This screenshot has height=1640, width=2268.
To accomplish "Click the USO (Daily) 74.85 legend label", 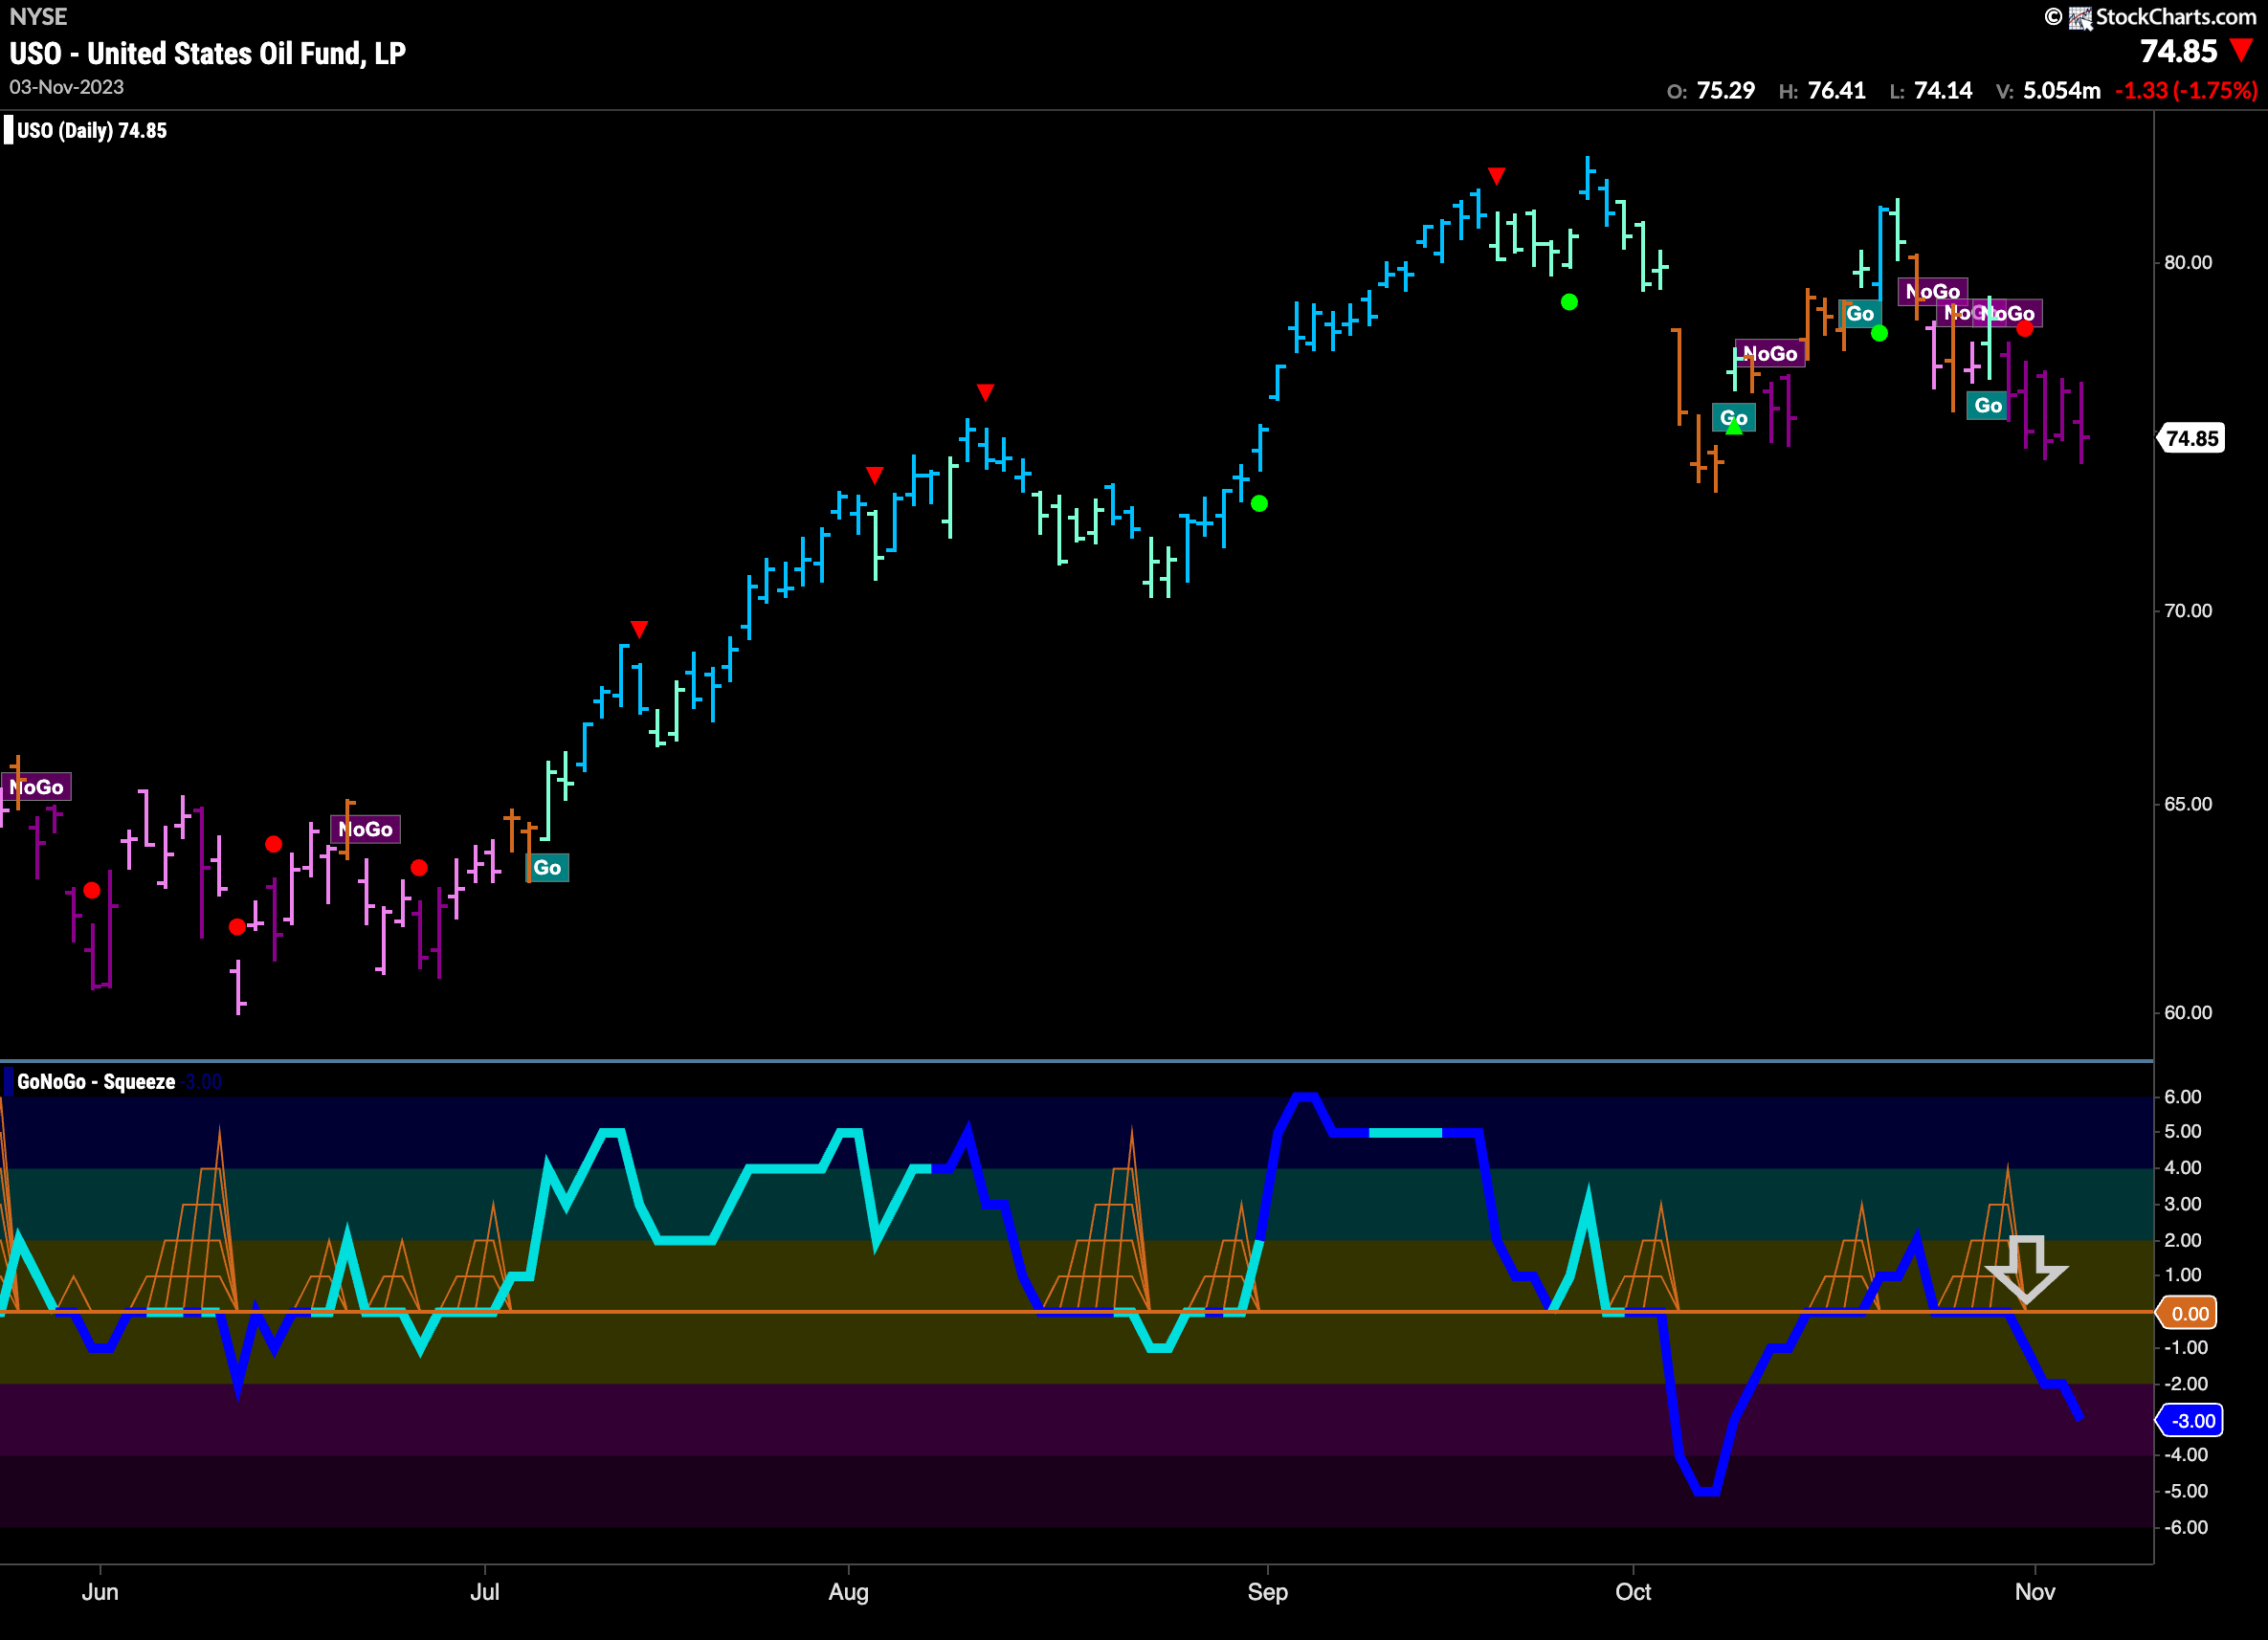I will [x=92, y=131].
